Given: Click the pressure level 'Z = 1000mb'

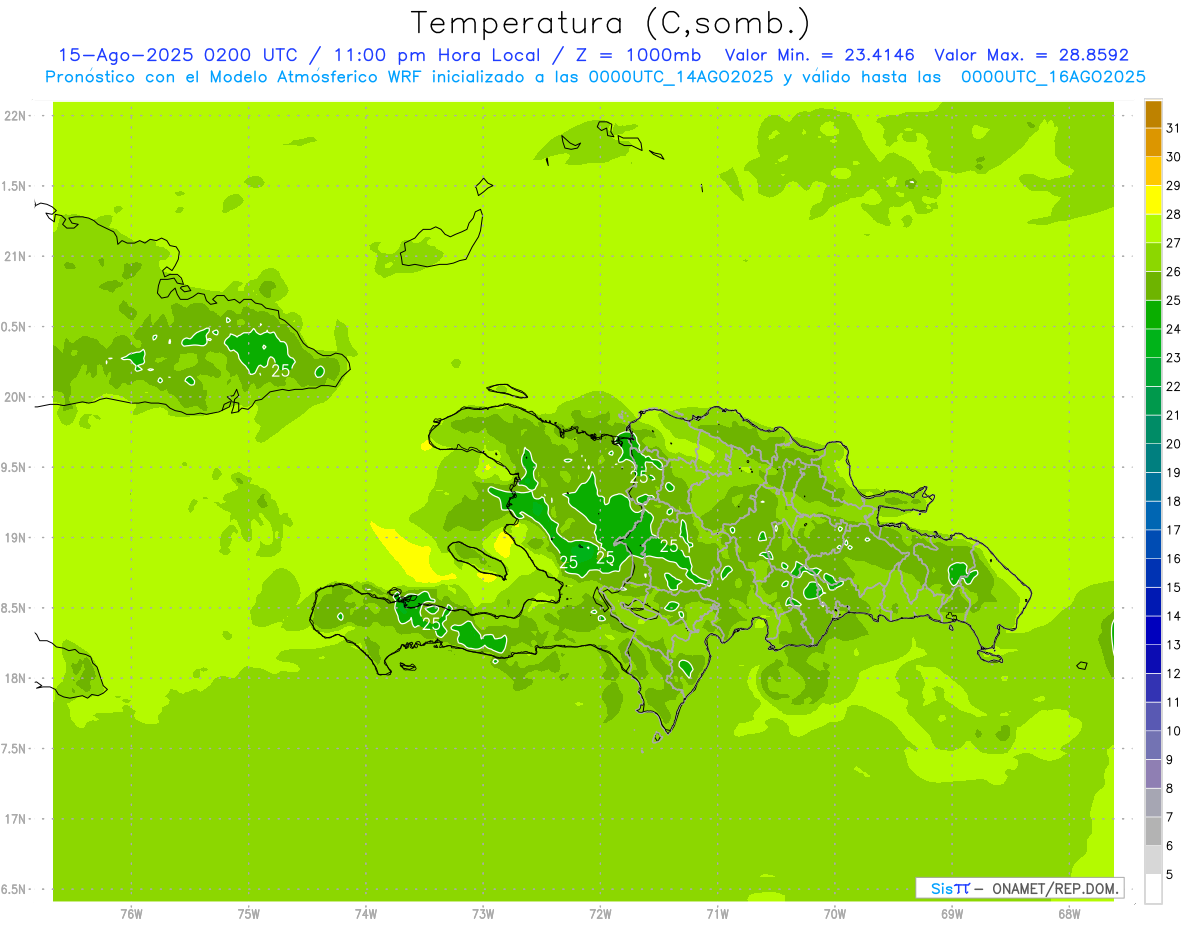Looking at the screenshot, I should tap(637, 55).
